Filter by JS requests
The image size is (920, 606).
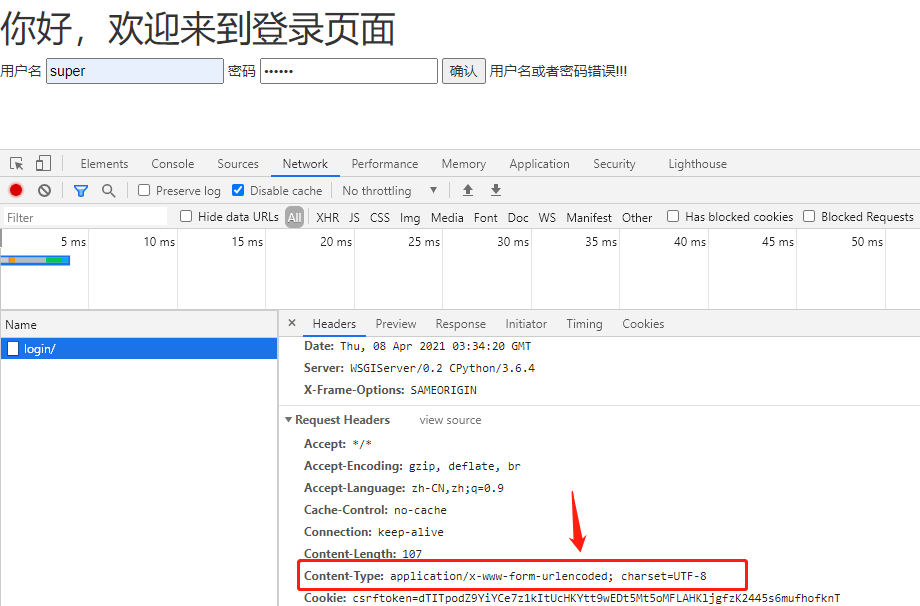pyautogui.click(x=354, y=218)
